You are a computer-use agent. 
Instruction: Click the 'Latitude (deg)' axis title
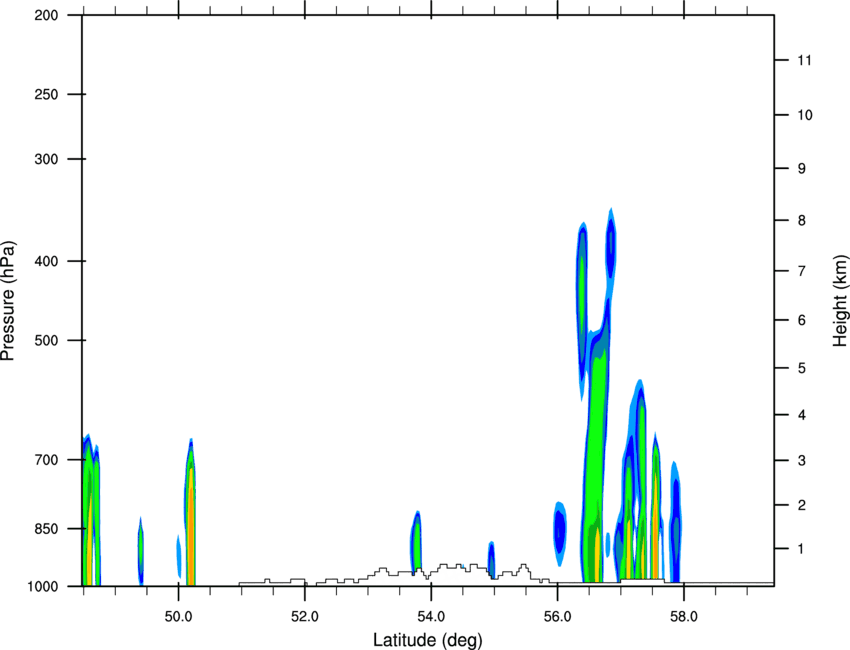(x=427, y=640)
